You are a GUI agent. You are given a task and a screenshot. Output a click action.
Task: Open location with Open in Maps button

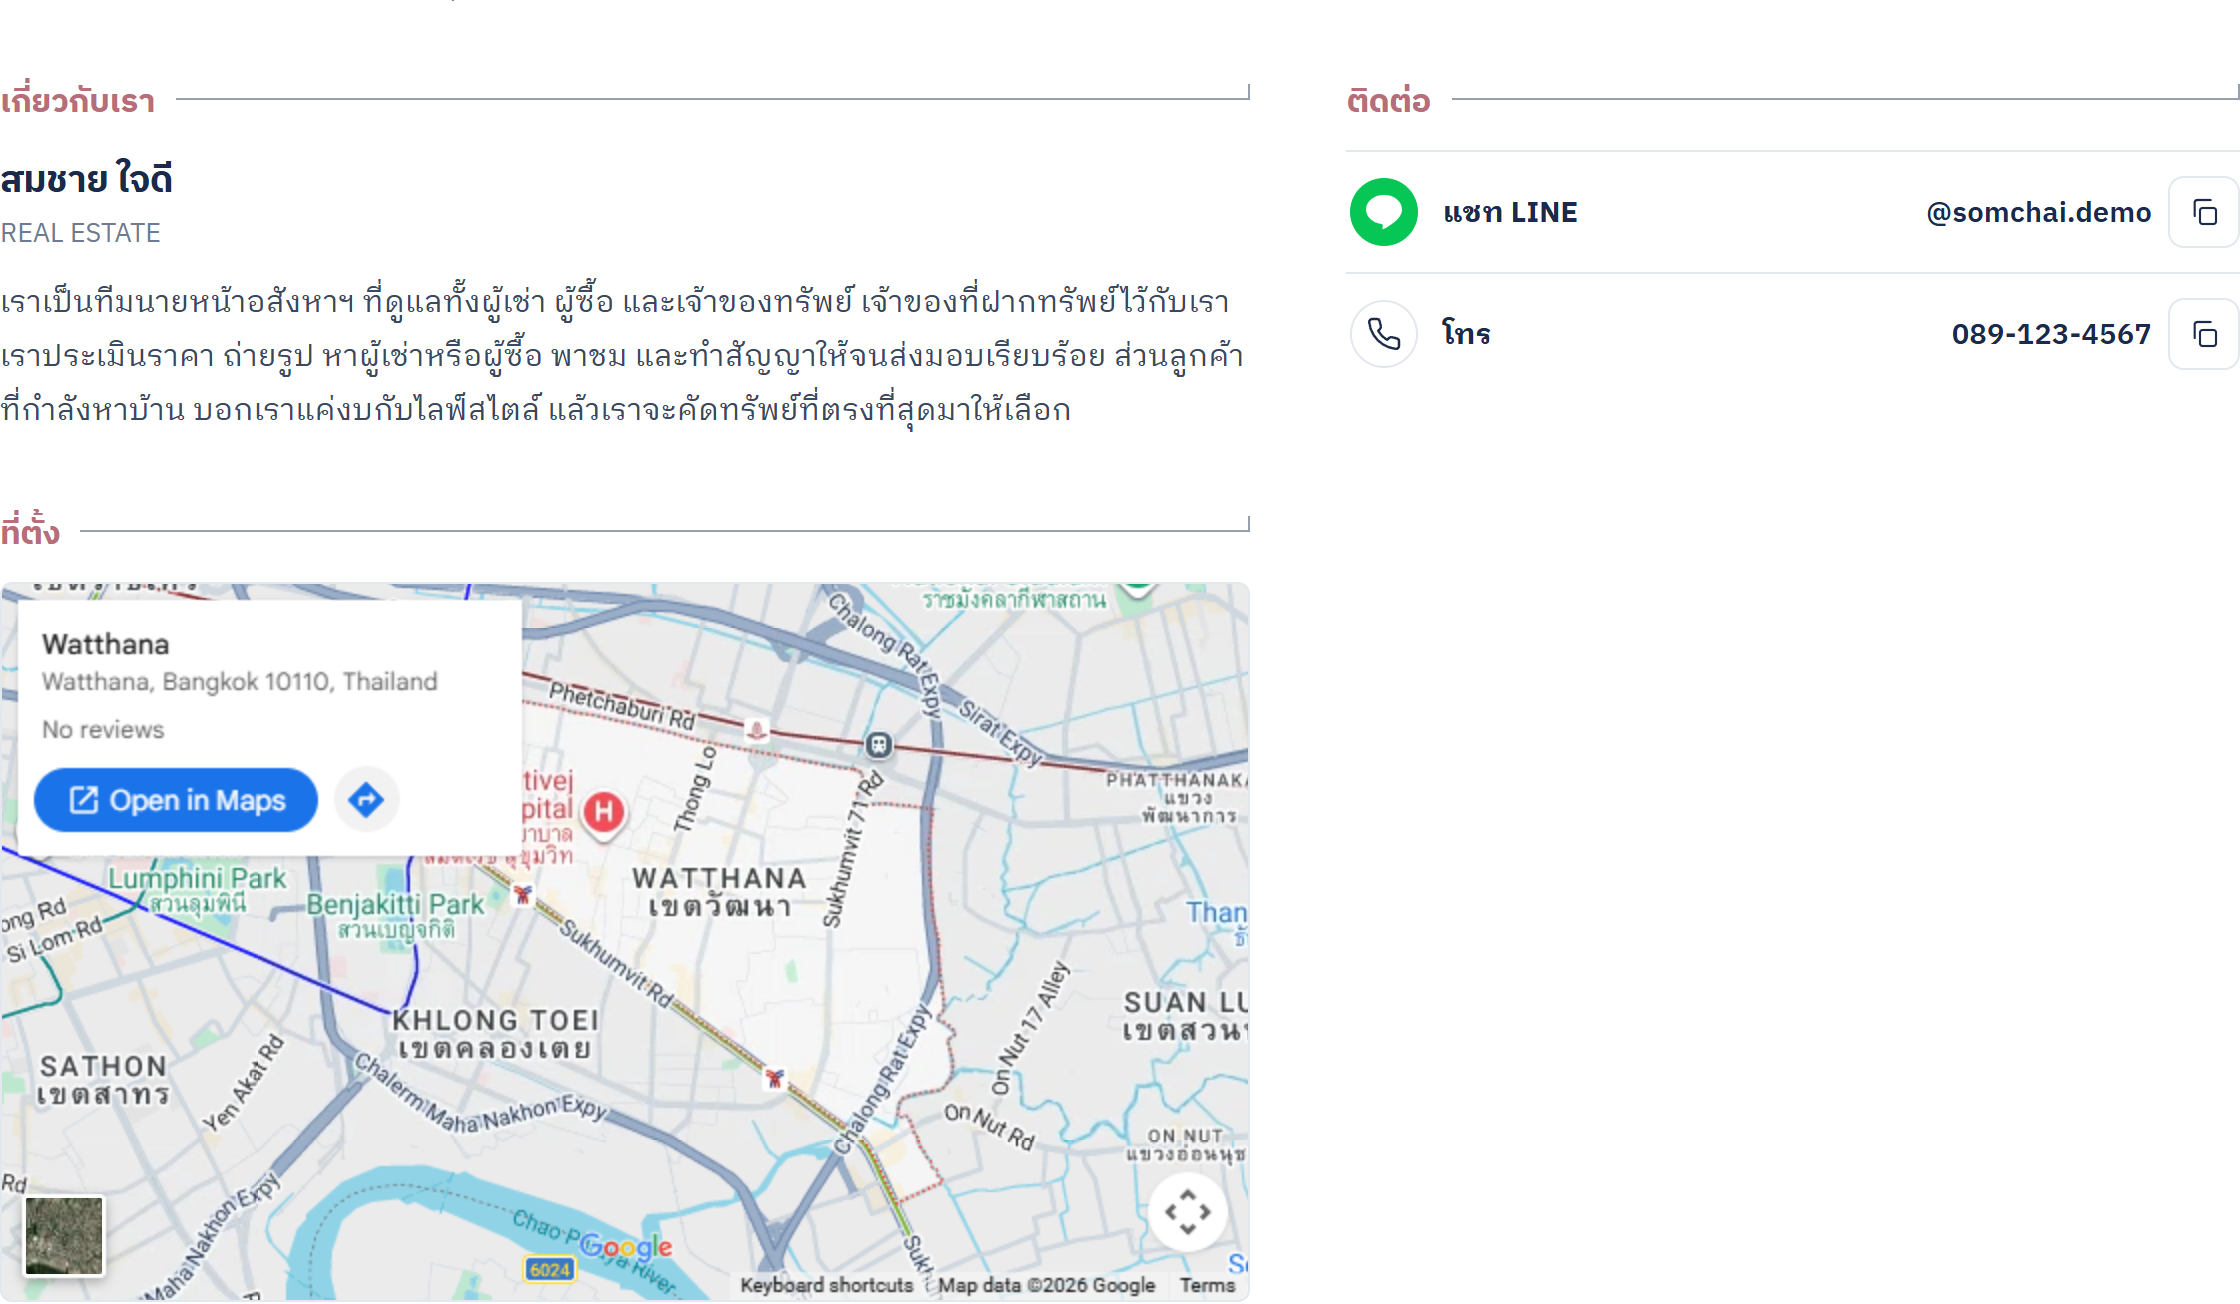tap(176, 800)
